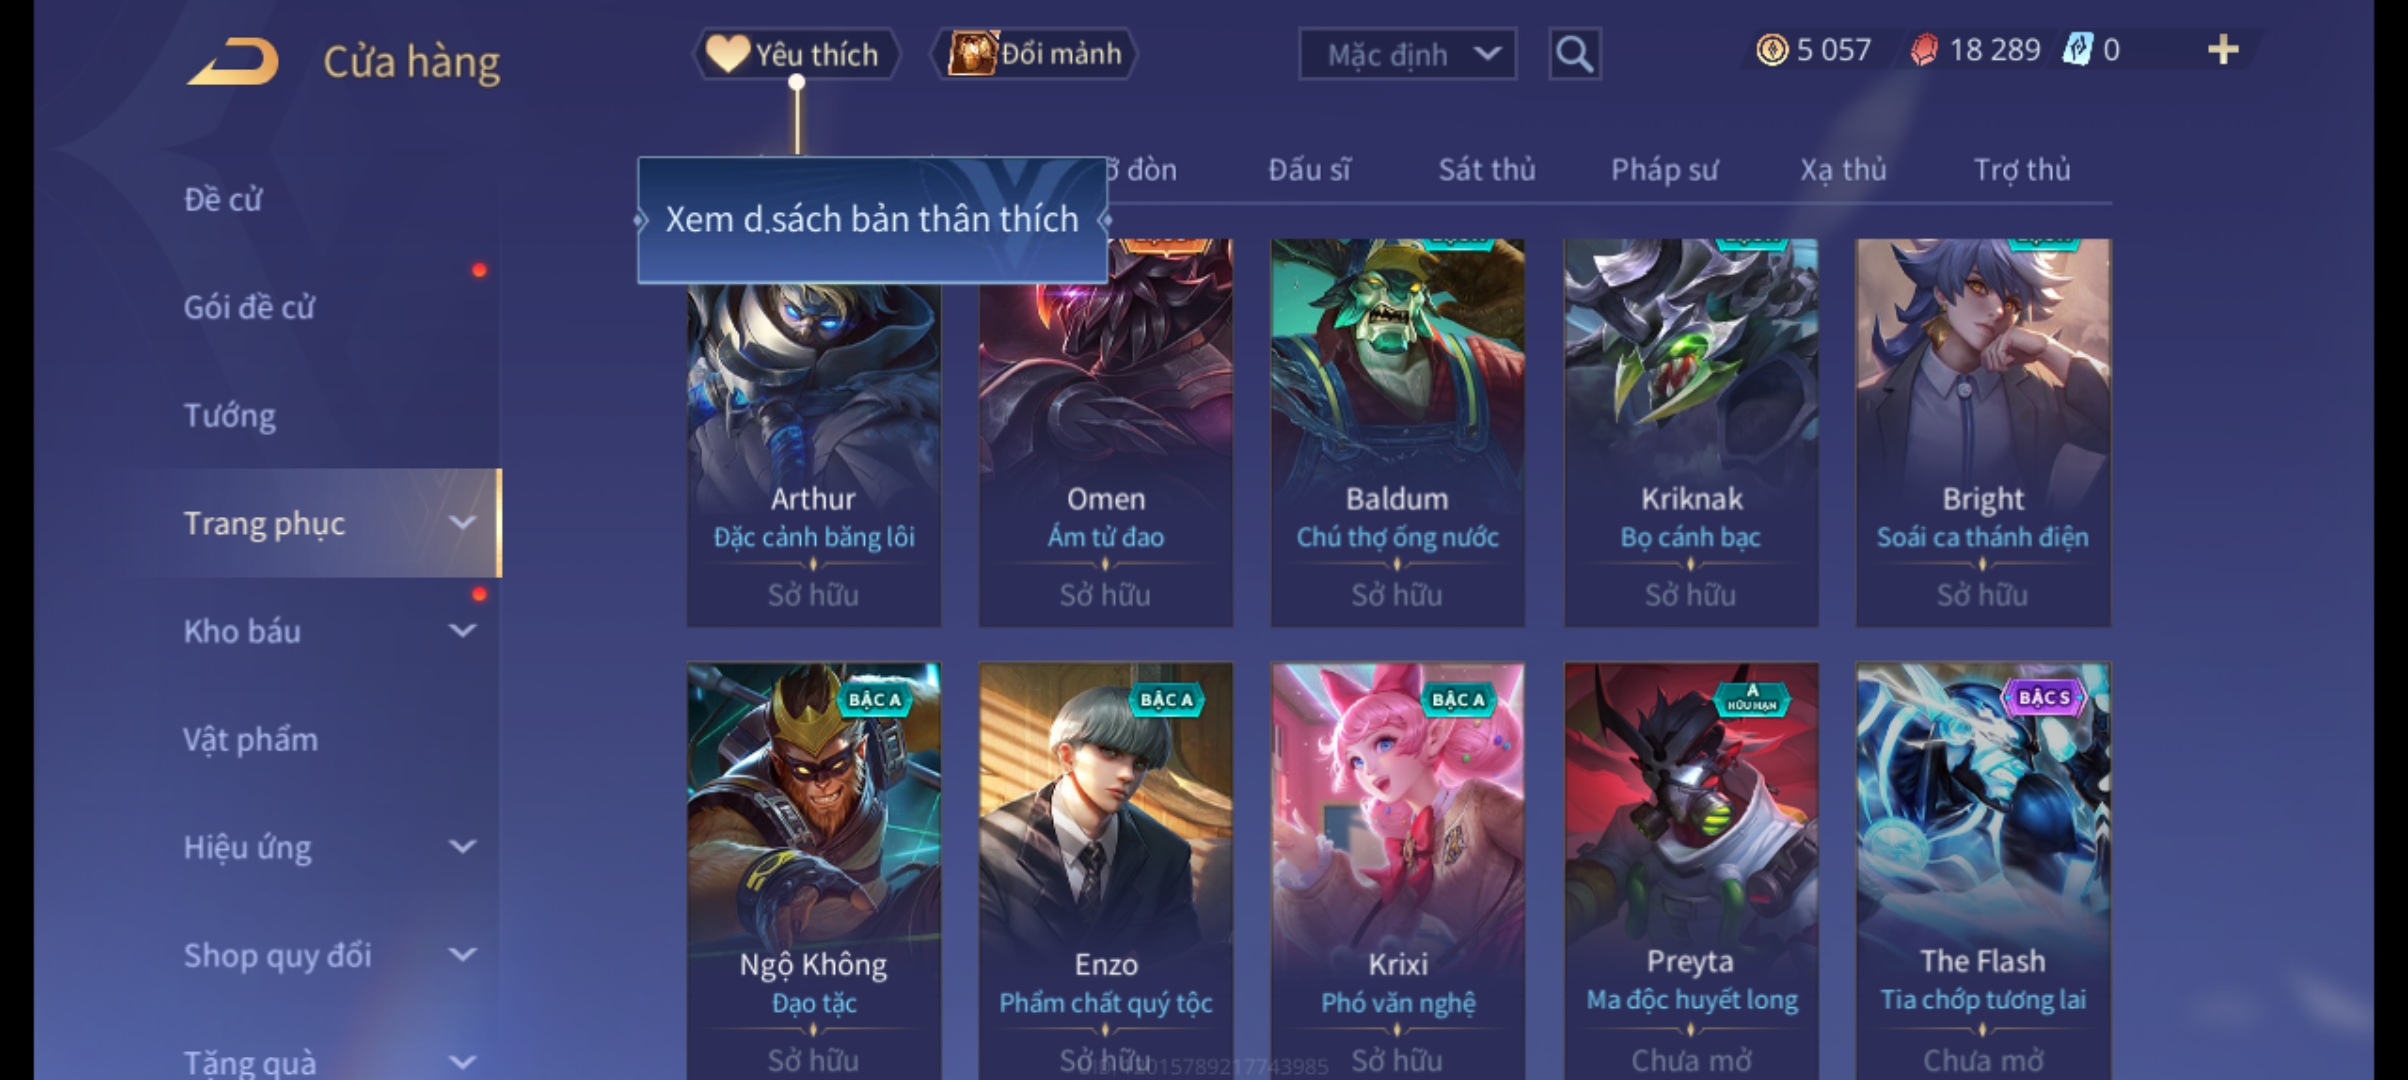
Task: Open Gói đề cử sidebar entry
Action: tap(249, 307)
